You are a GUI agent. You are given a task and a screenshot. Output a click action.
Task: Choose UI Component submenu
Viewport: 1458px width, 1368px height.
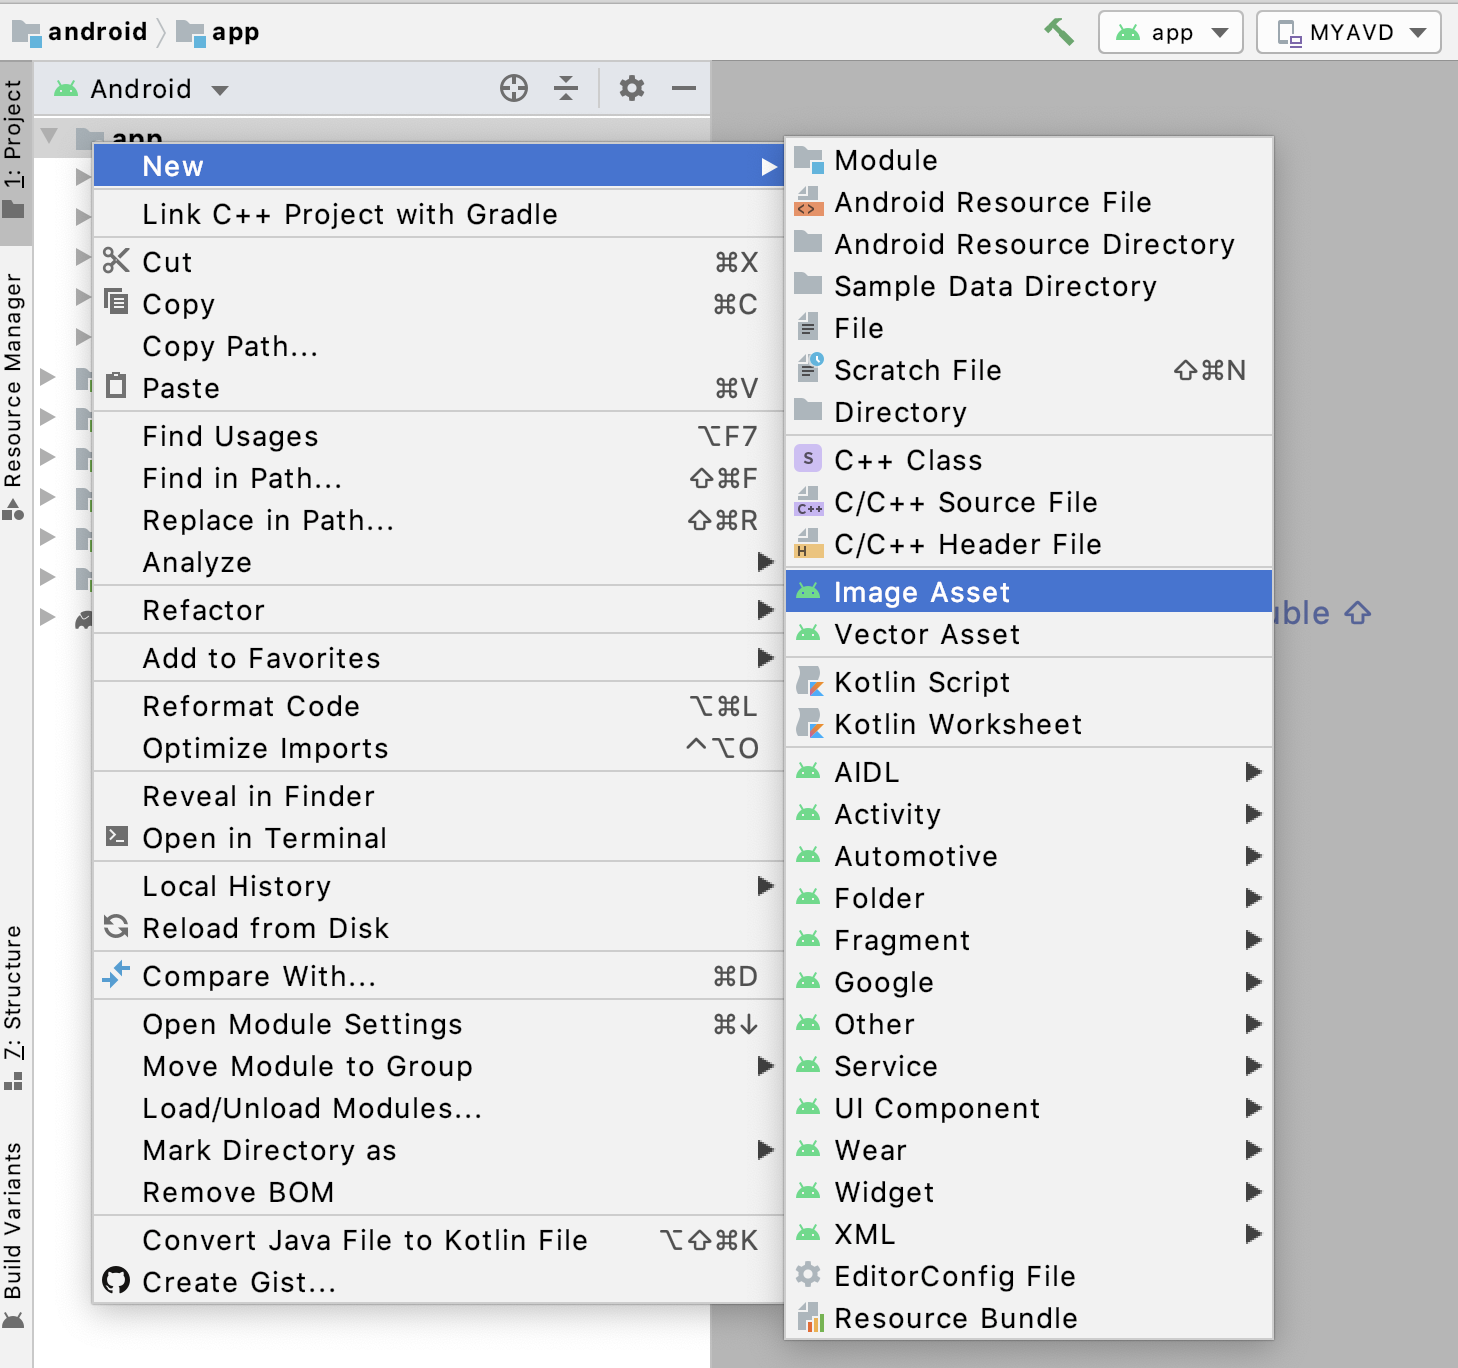tap(1029, 1108)
